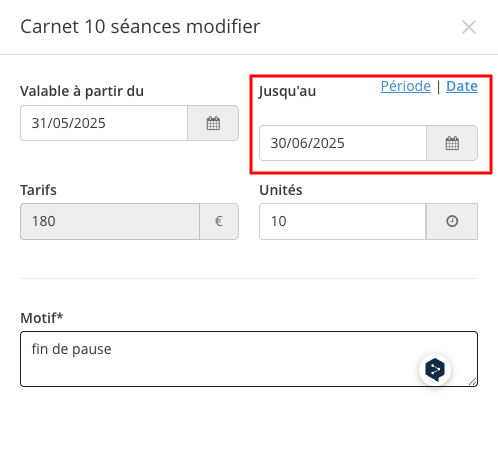
Task: Click the Valable à partir du label
Action: [x=82, y=91]
